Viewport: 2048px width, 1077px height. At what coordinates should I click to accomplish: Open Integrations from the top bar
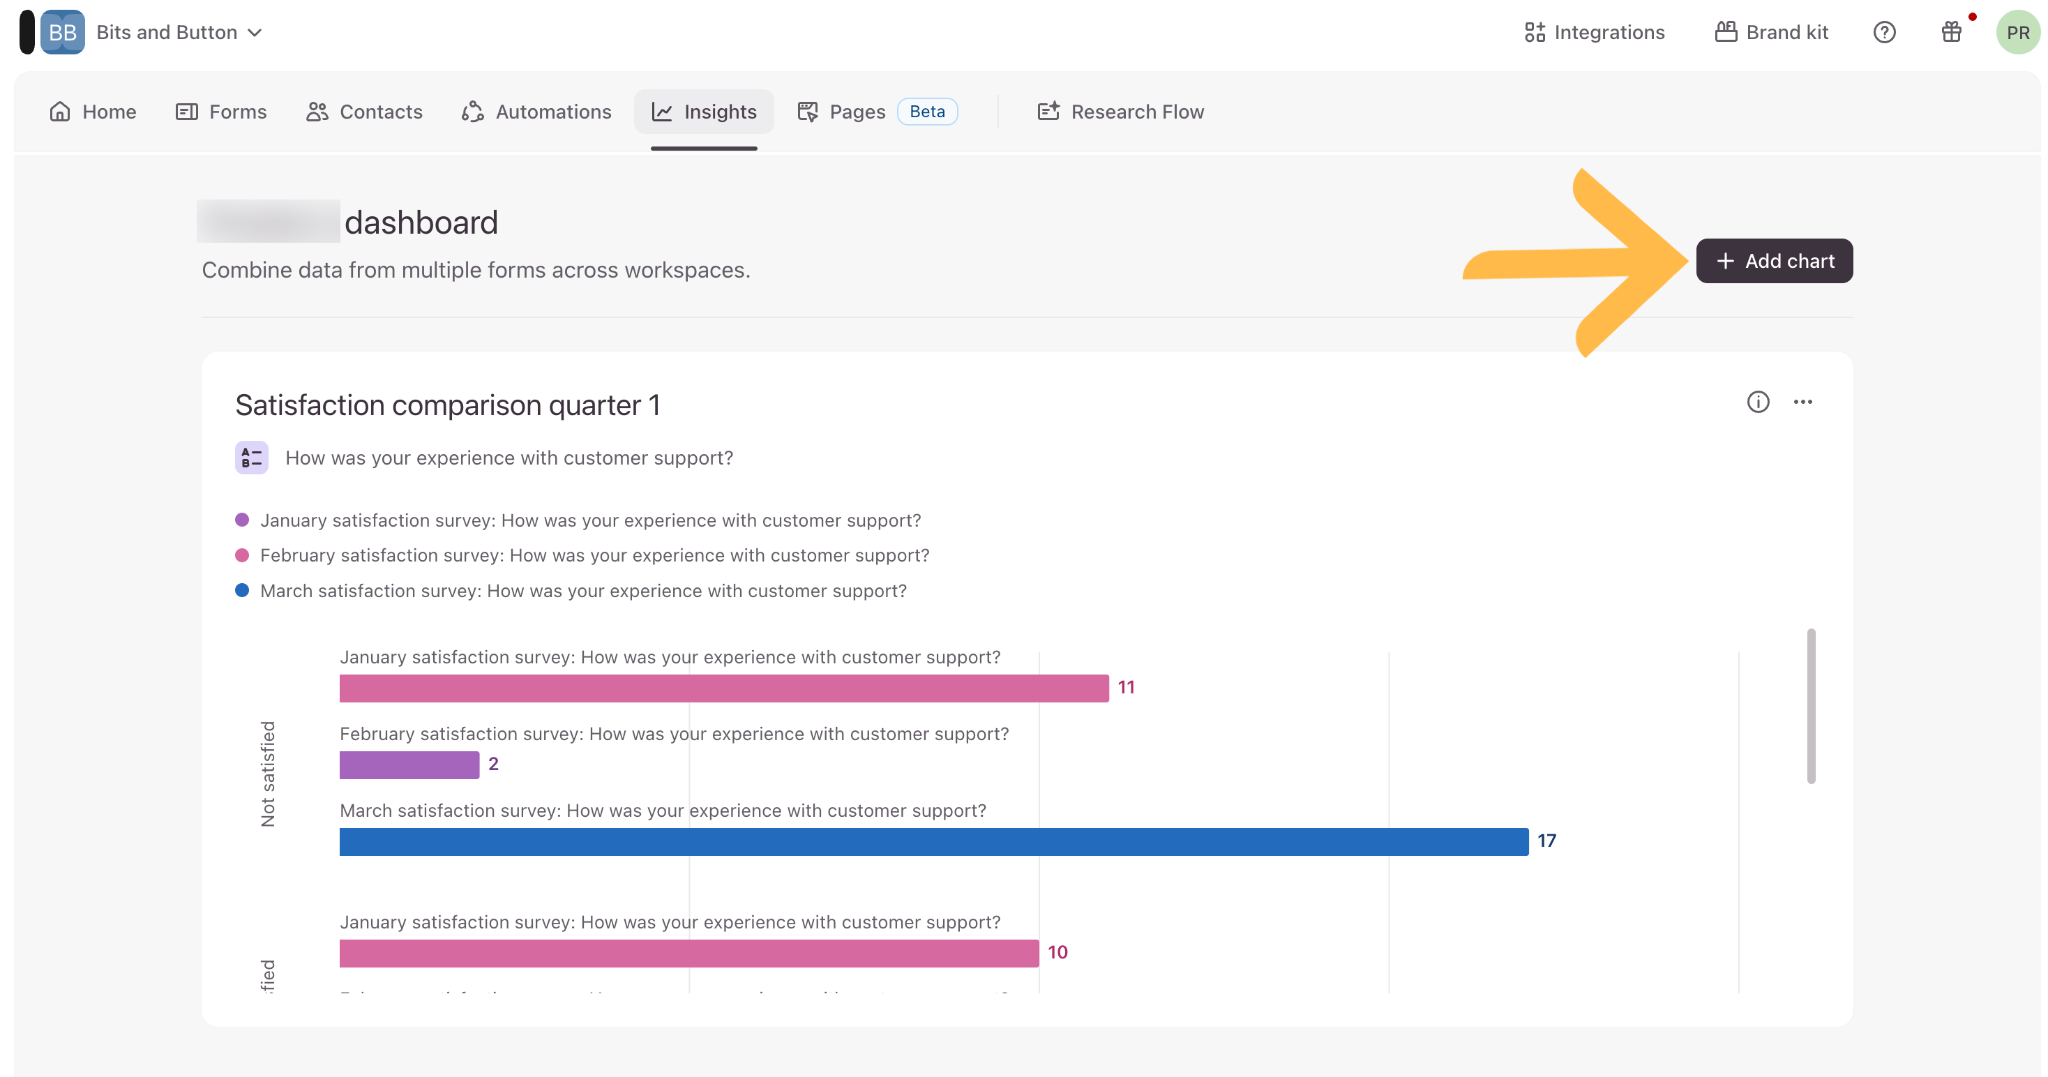tap(1594, 32)
